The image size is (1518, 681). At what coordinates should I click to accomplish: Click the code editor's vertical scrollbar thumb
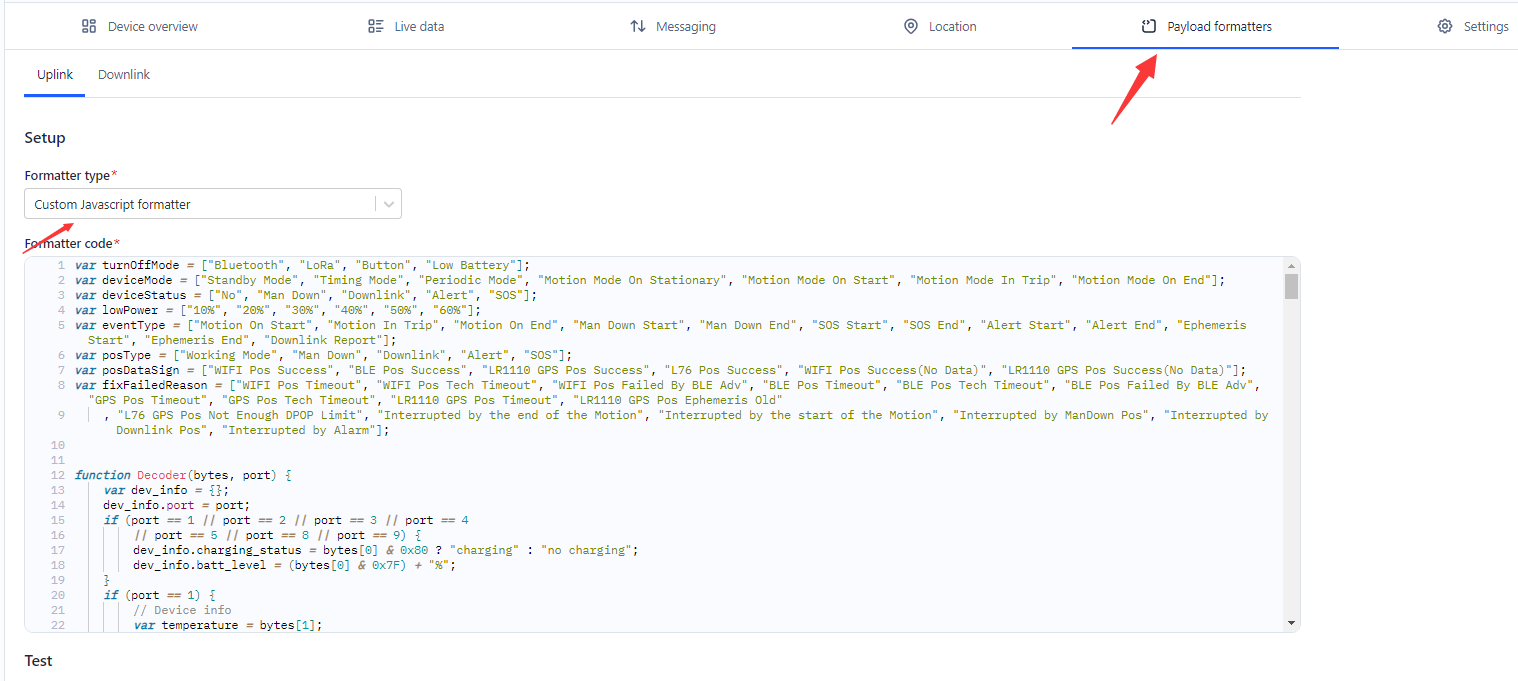pos(1291,287)
